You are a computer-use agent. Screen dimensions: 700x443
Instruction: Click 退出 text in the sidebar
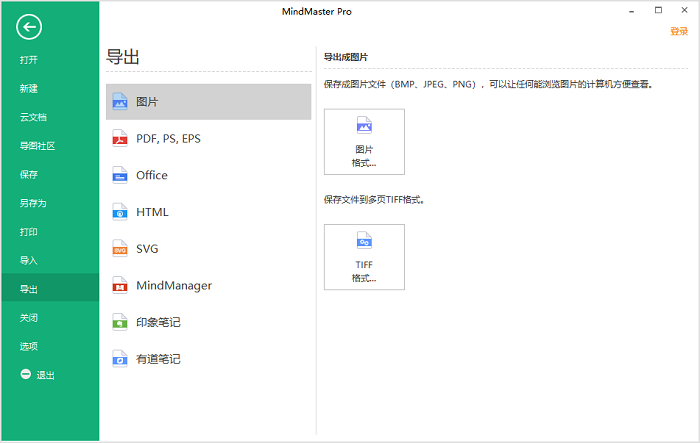coord(46,375)
